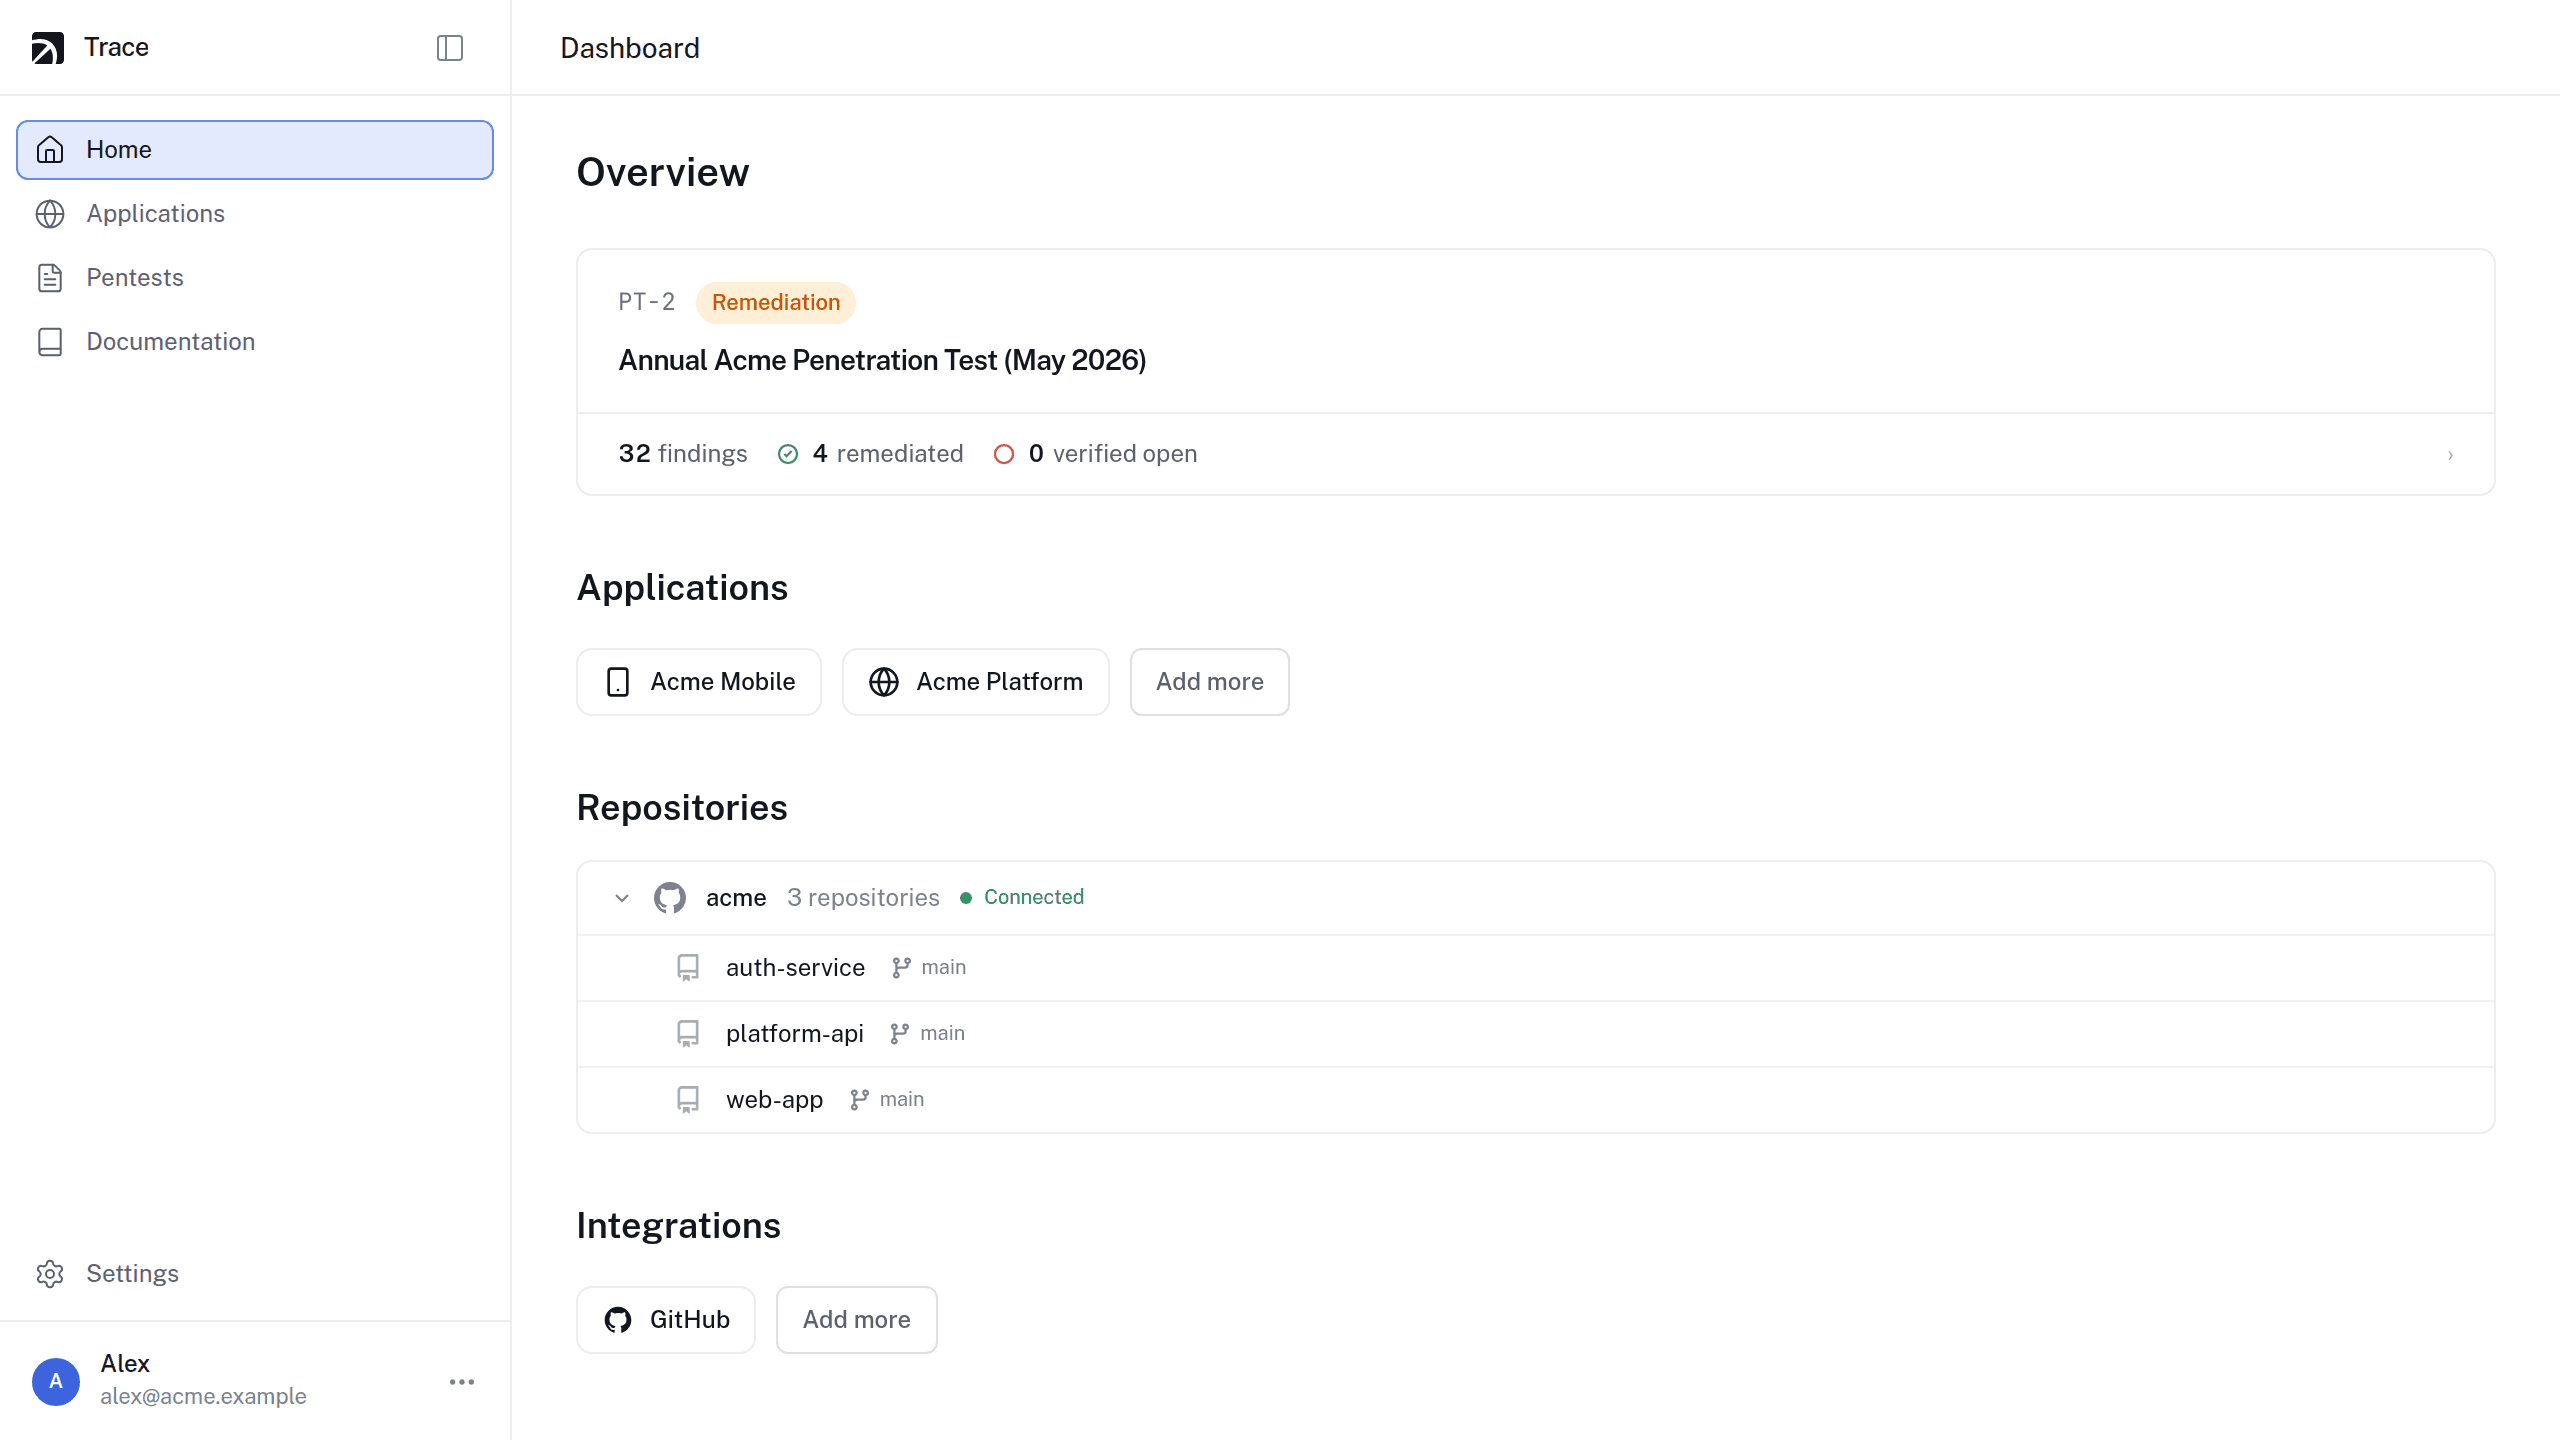The height and width of the screenshot is (1440, 2560).
Task: Collapse the acme repositories group chevron
Action: [622, 898]
